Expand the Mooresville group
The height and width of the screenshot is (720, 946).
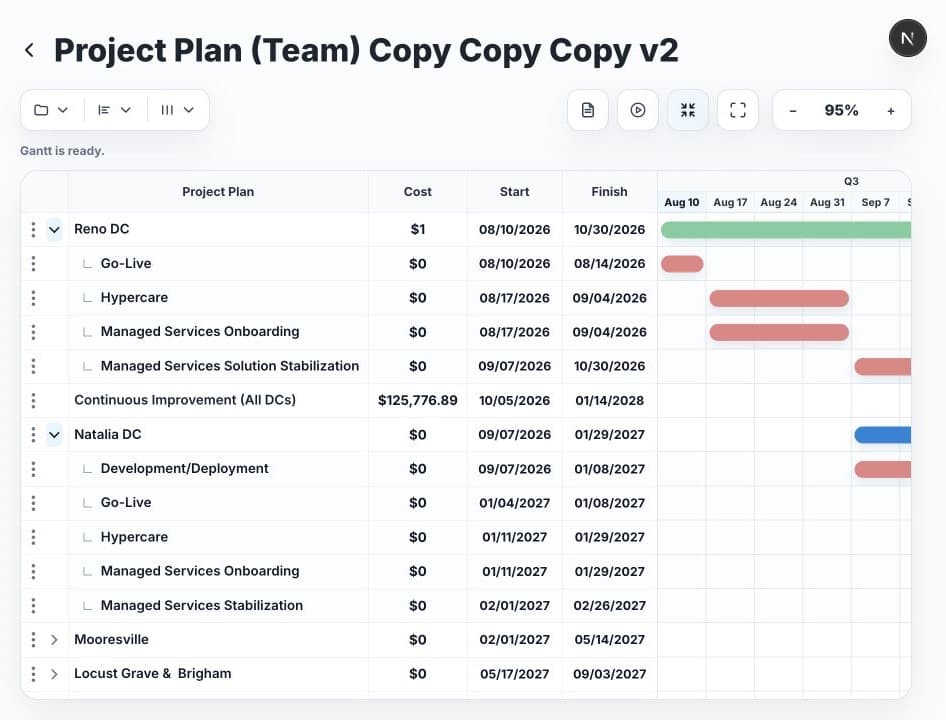[54, 640]
